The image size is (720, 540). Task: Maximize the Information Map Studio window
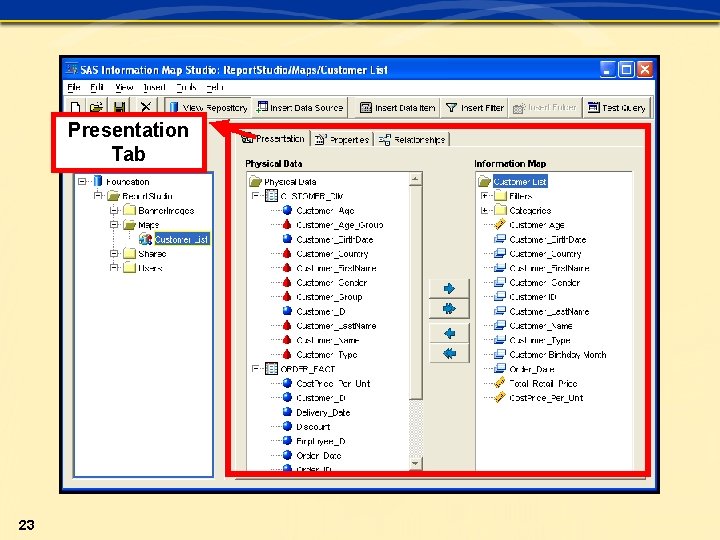[626, 70]
